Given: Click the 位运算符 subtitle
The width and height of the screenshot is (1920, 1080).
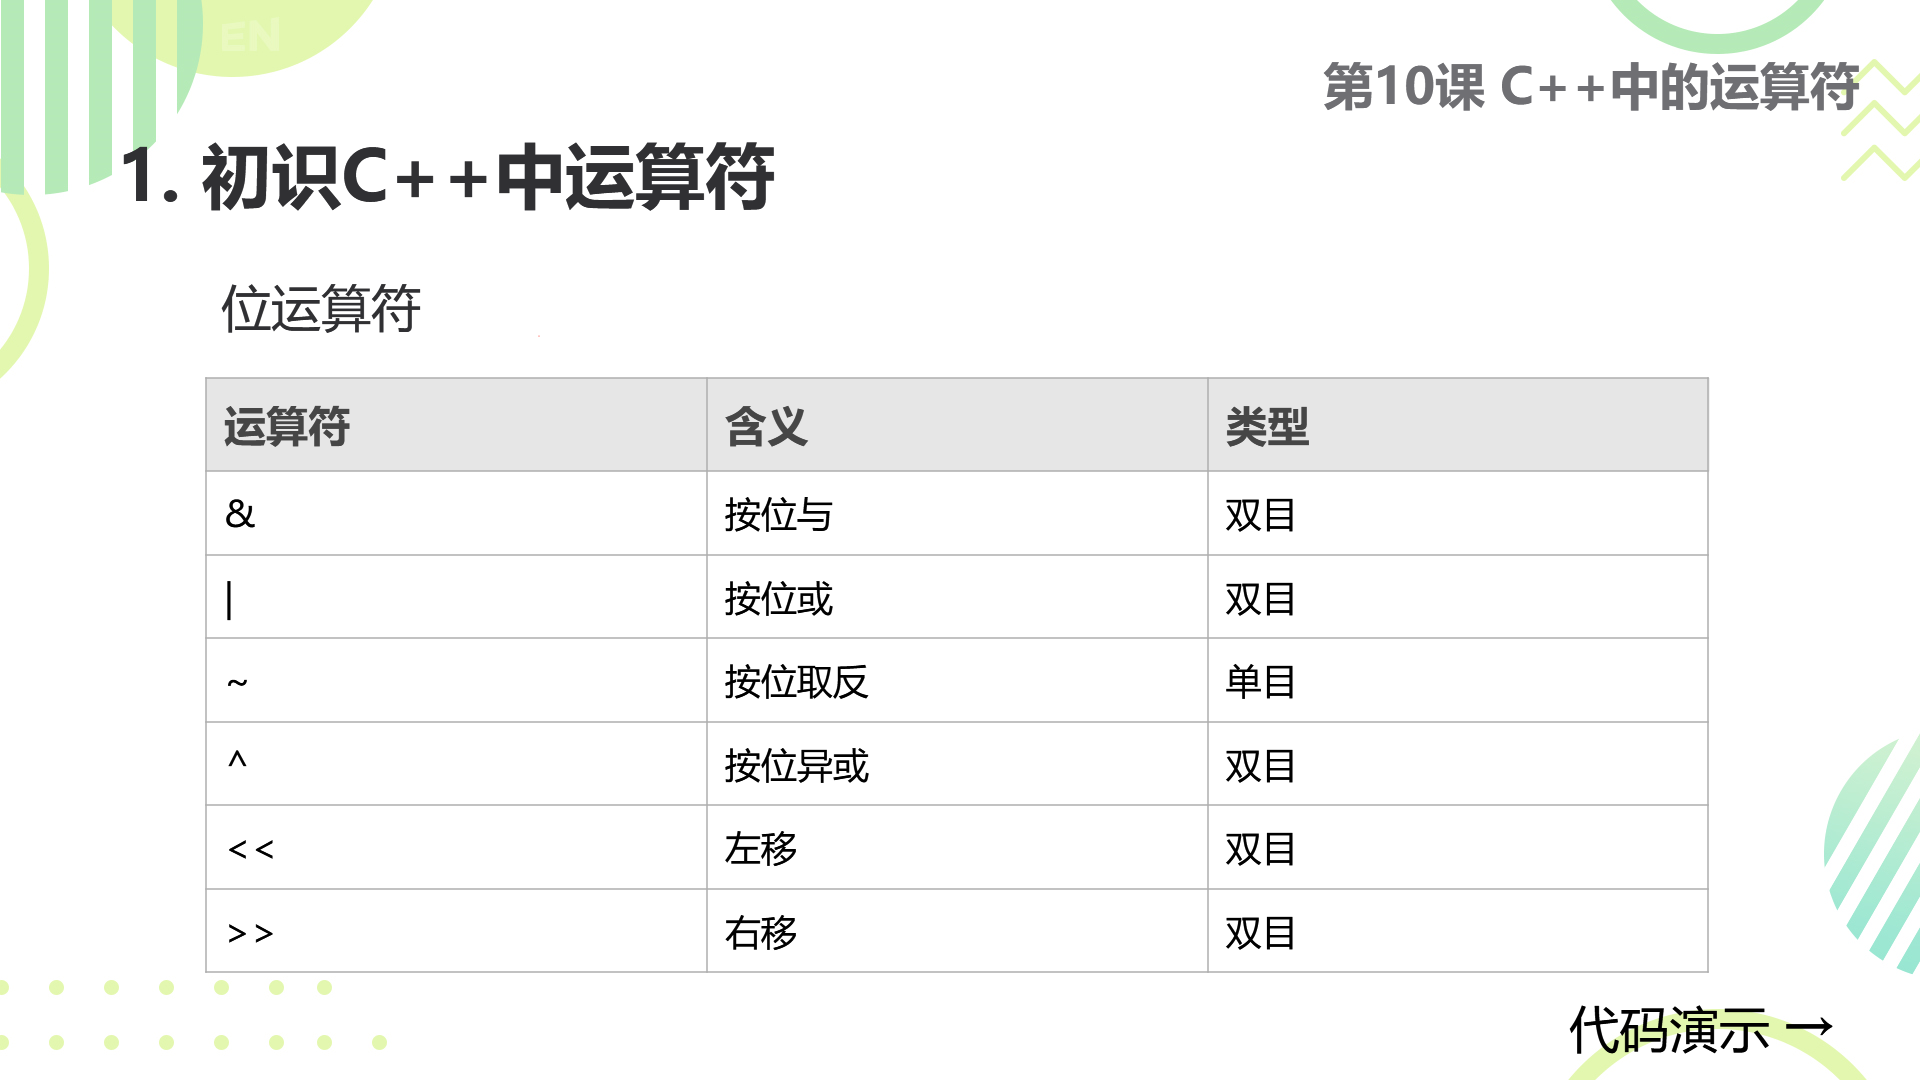Looking at the screenshot, I should click(x=321, y=308).
